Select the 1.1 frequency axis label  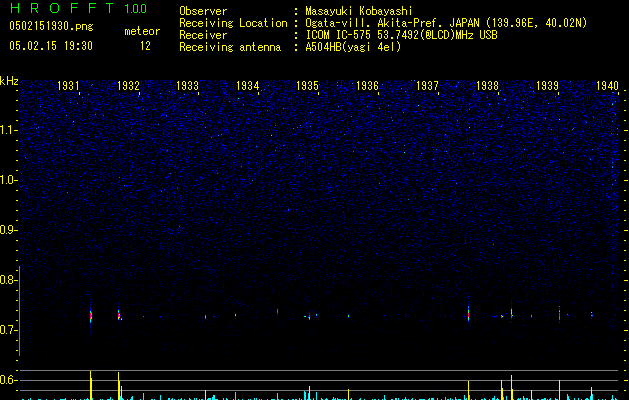(9, 130)
